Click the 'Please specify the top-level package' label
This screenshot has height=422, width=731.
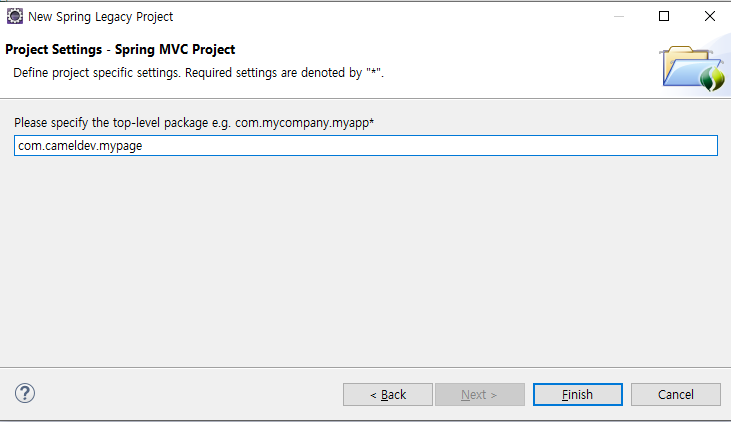[194, 123]
